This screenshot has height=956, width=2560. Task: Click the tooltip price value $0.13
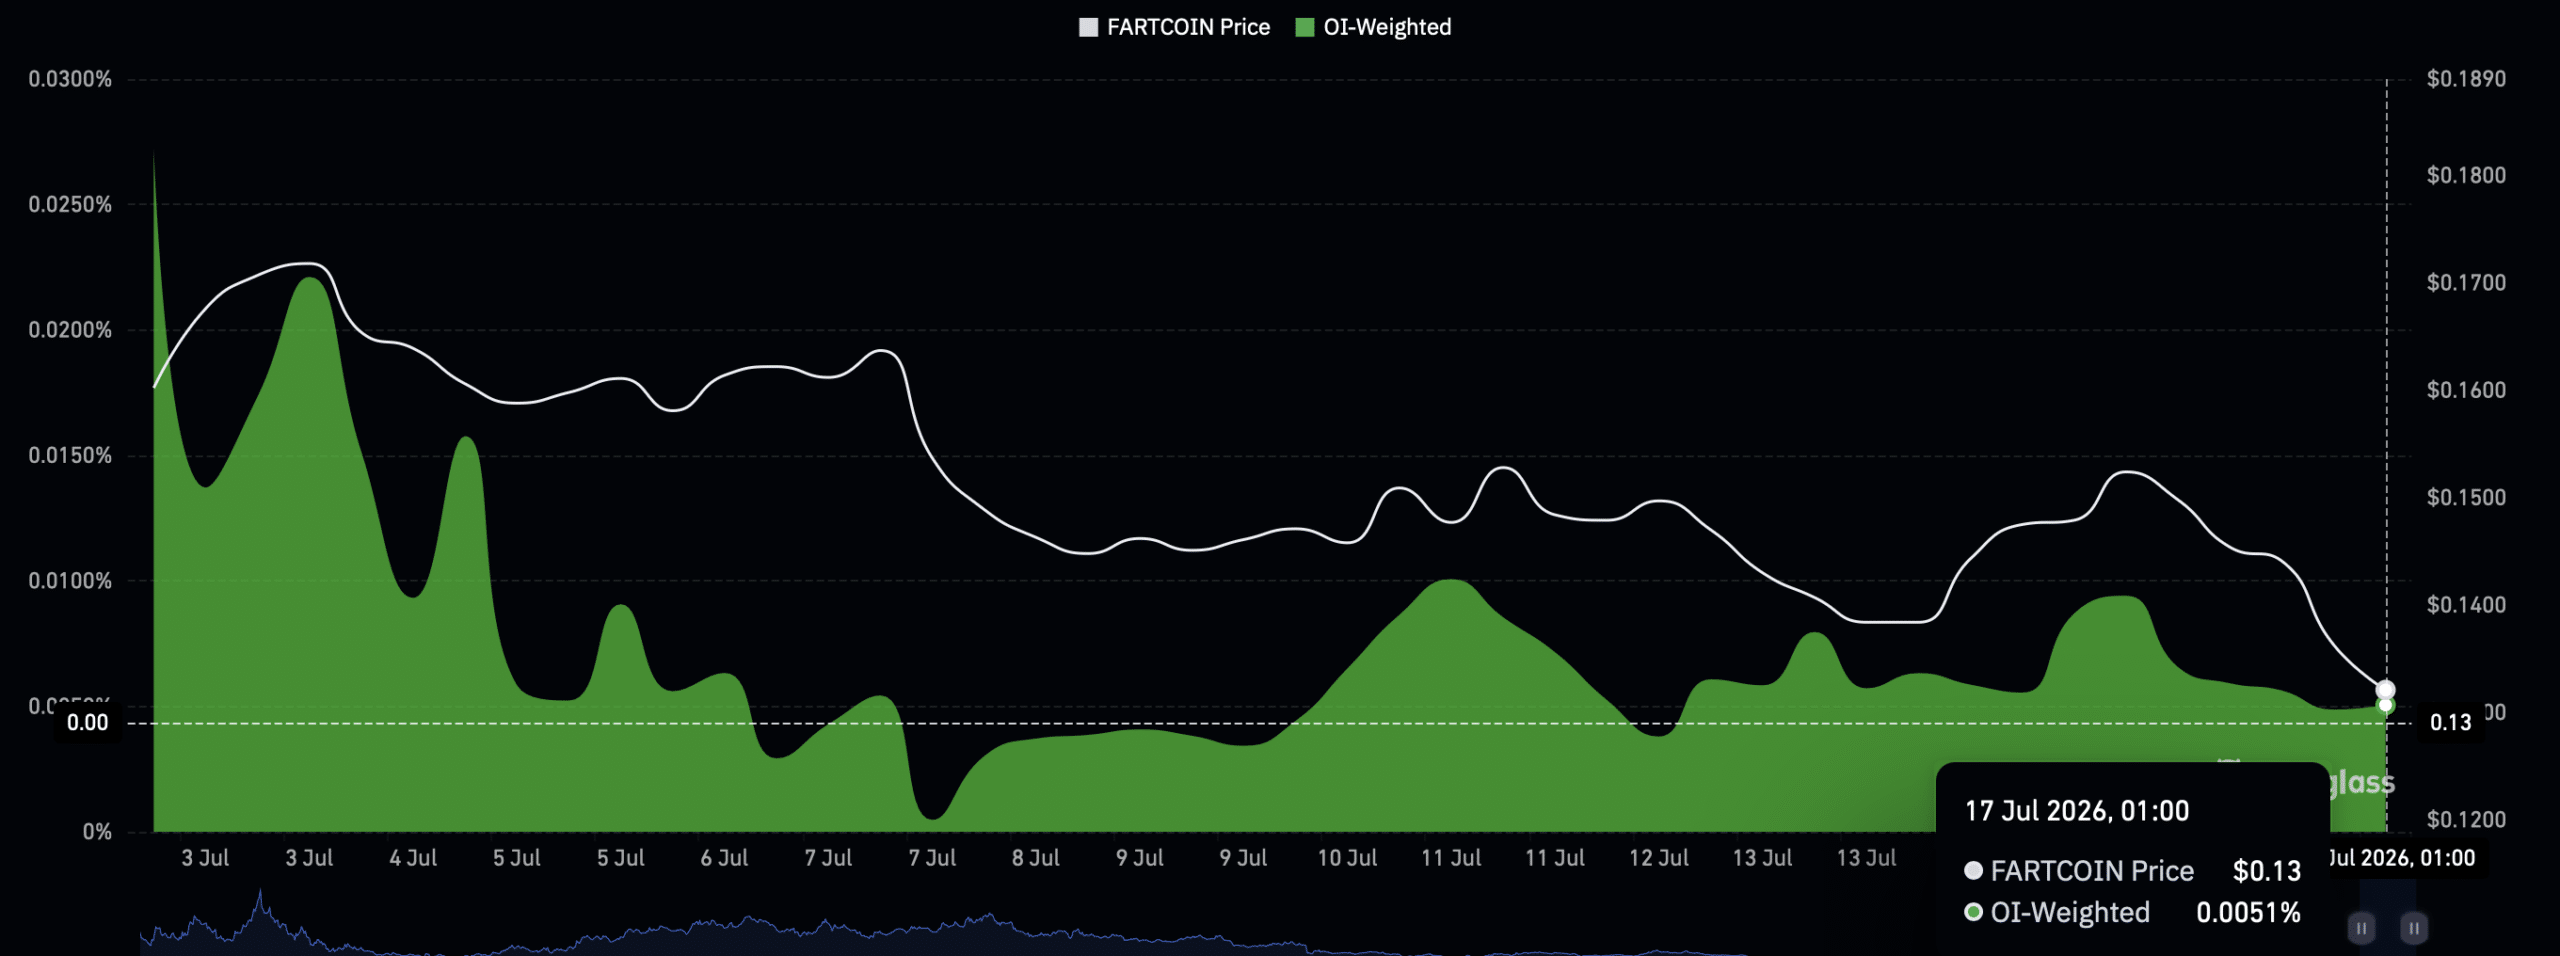[x=2267, y=871]
